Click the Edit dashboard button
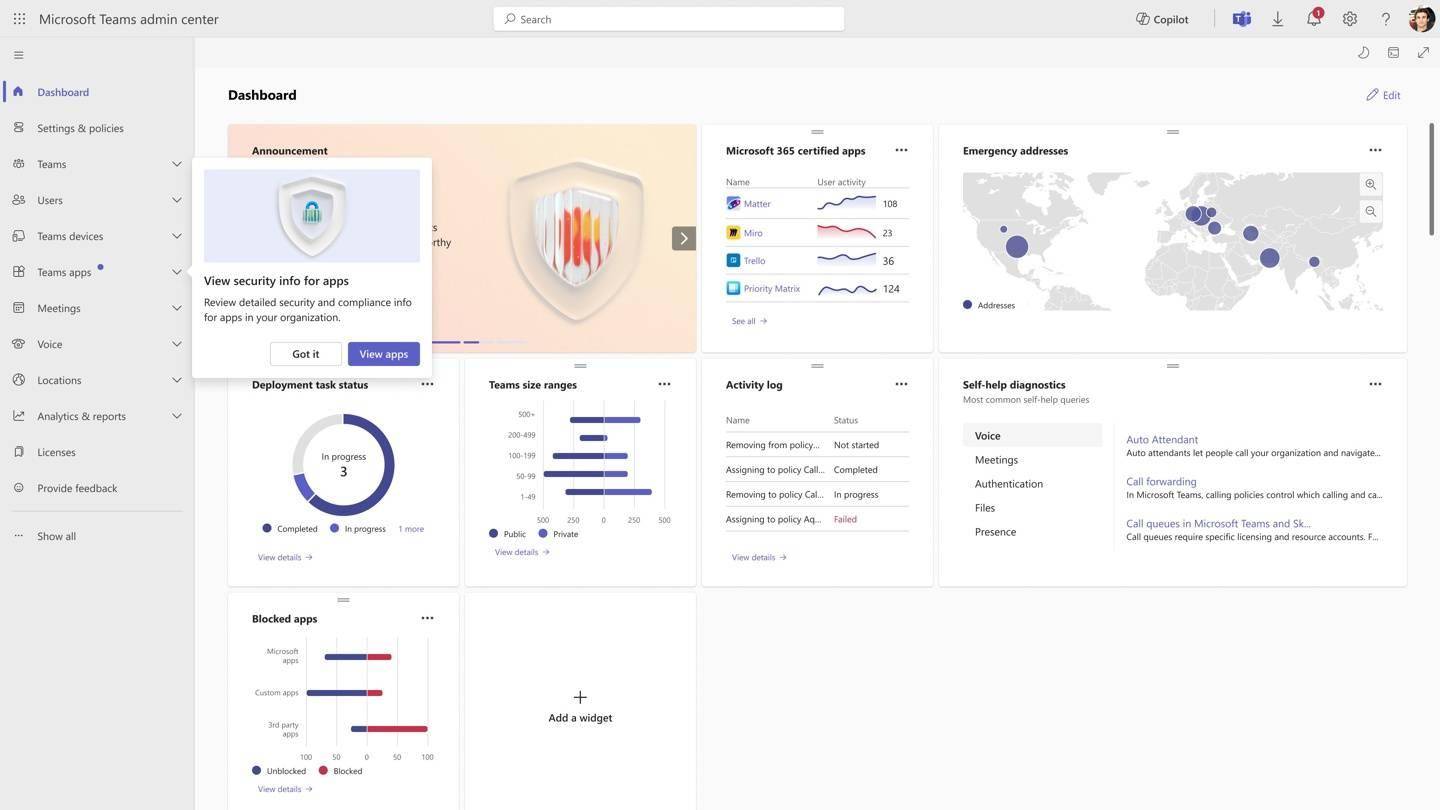The height and width of the screenshot is (810, 1440). (x=1383, y=95)
